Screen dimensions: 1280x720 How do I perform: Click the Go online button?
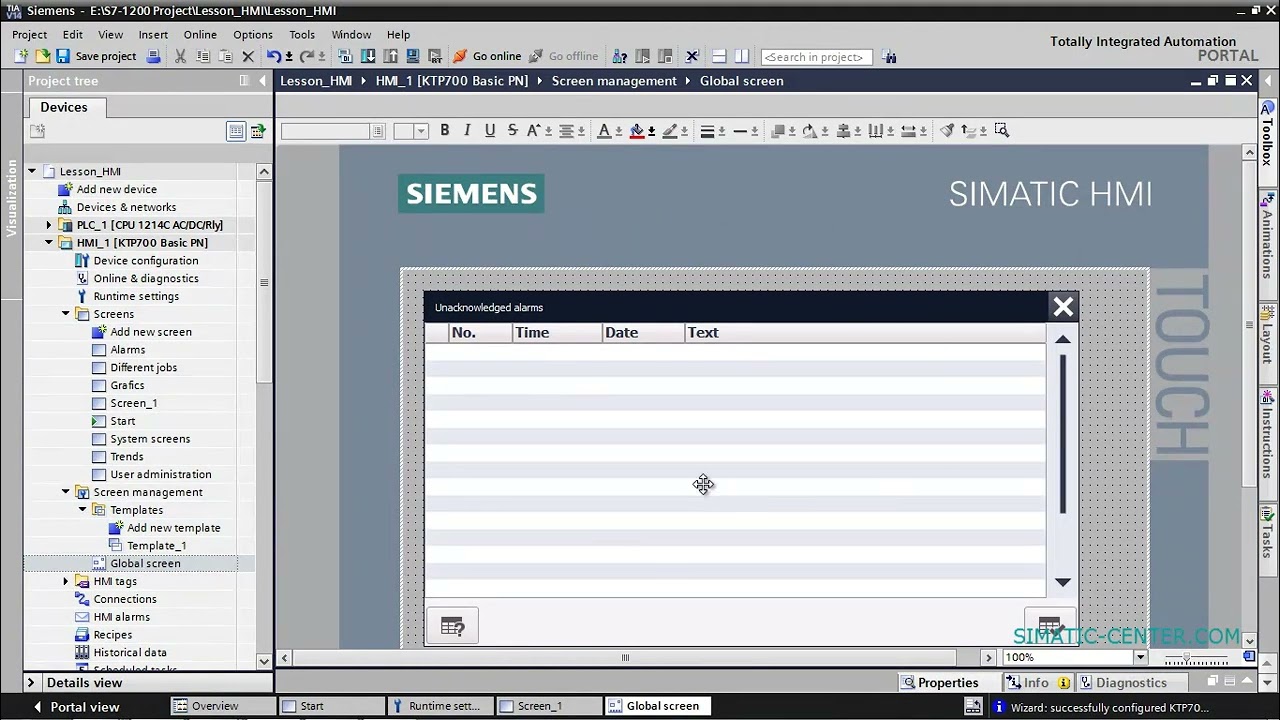coord(487,57)
